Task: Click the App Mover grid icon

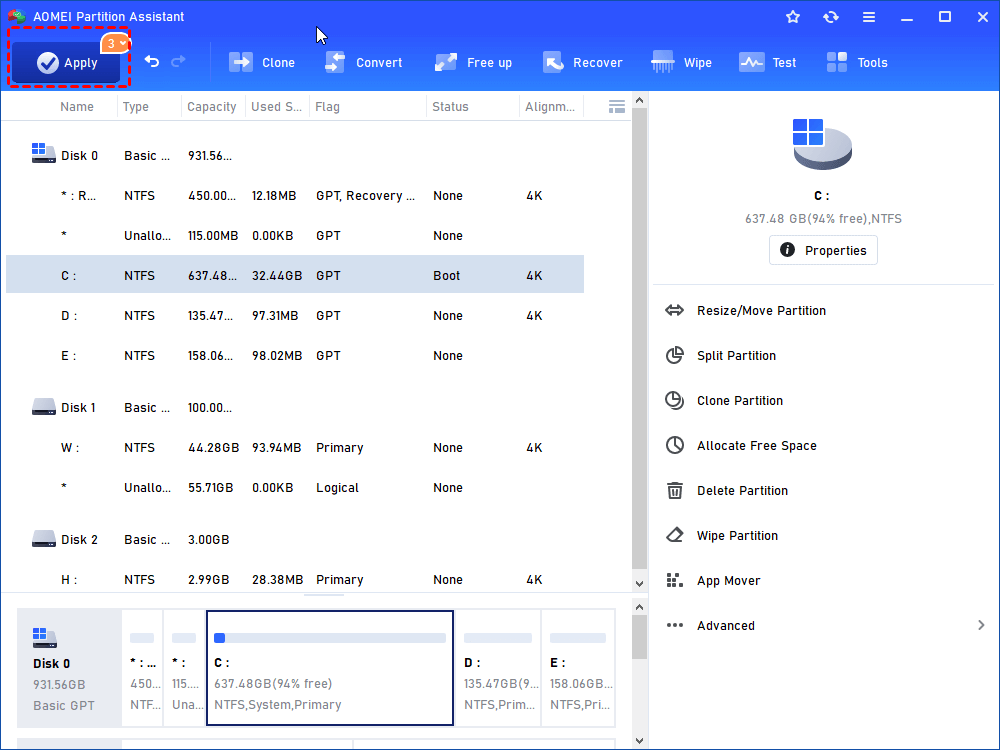Action: tap(675, 580)
